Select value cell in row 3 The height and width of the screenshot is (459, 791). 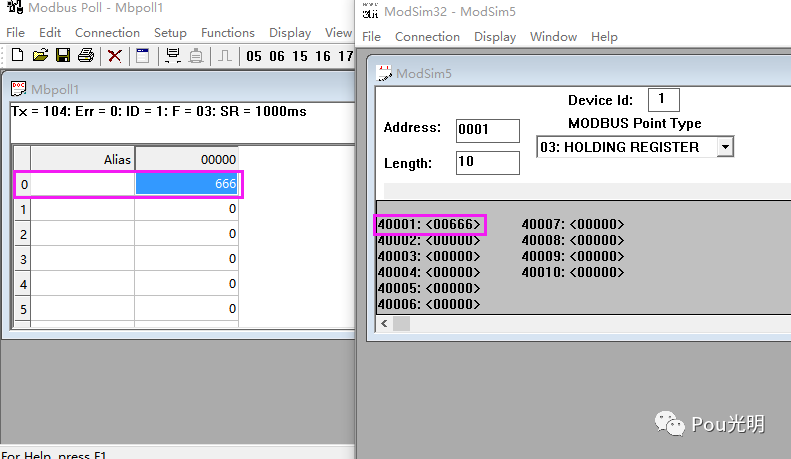187,259
